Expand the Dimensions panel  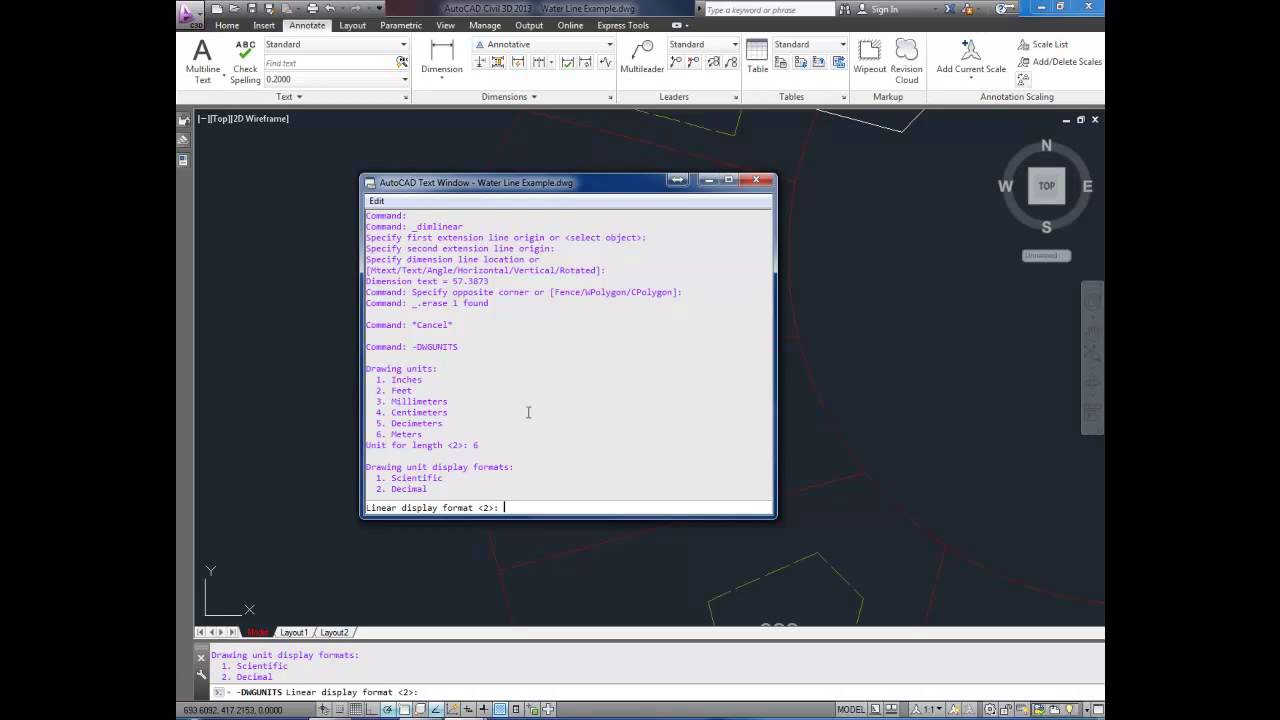[x=509, y=97]
